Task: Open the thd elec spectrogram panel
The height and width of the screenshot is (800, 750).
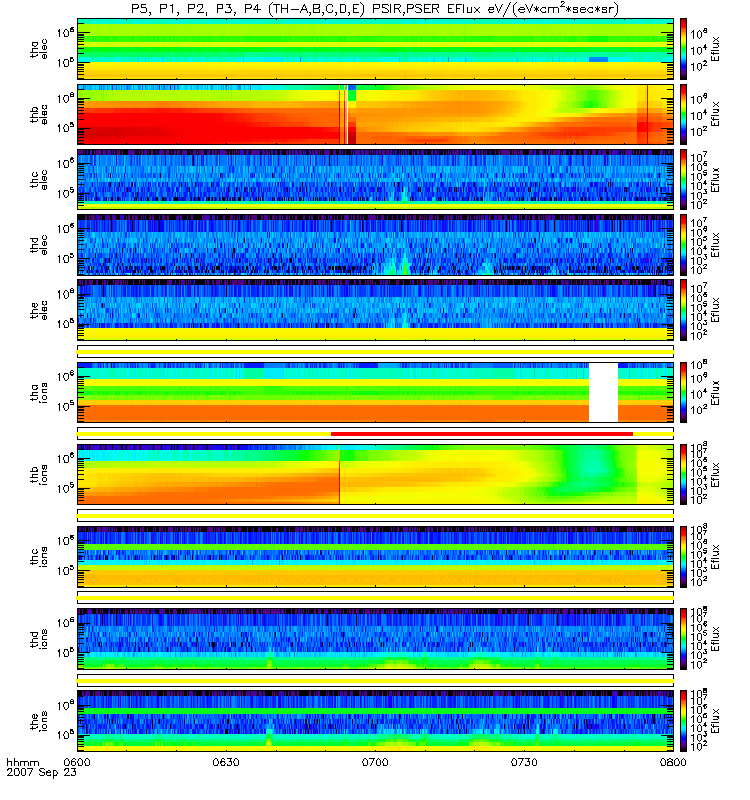Action: [x=375, y=244]
